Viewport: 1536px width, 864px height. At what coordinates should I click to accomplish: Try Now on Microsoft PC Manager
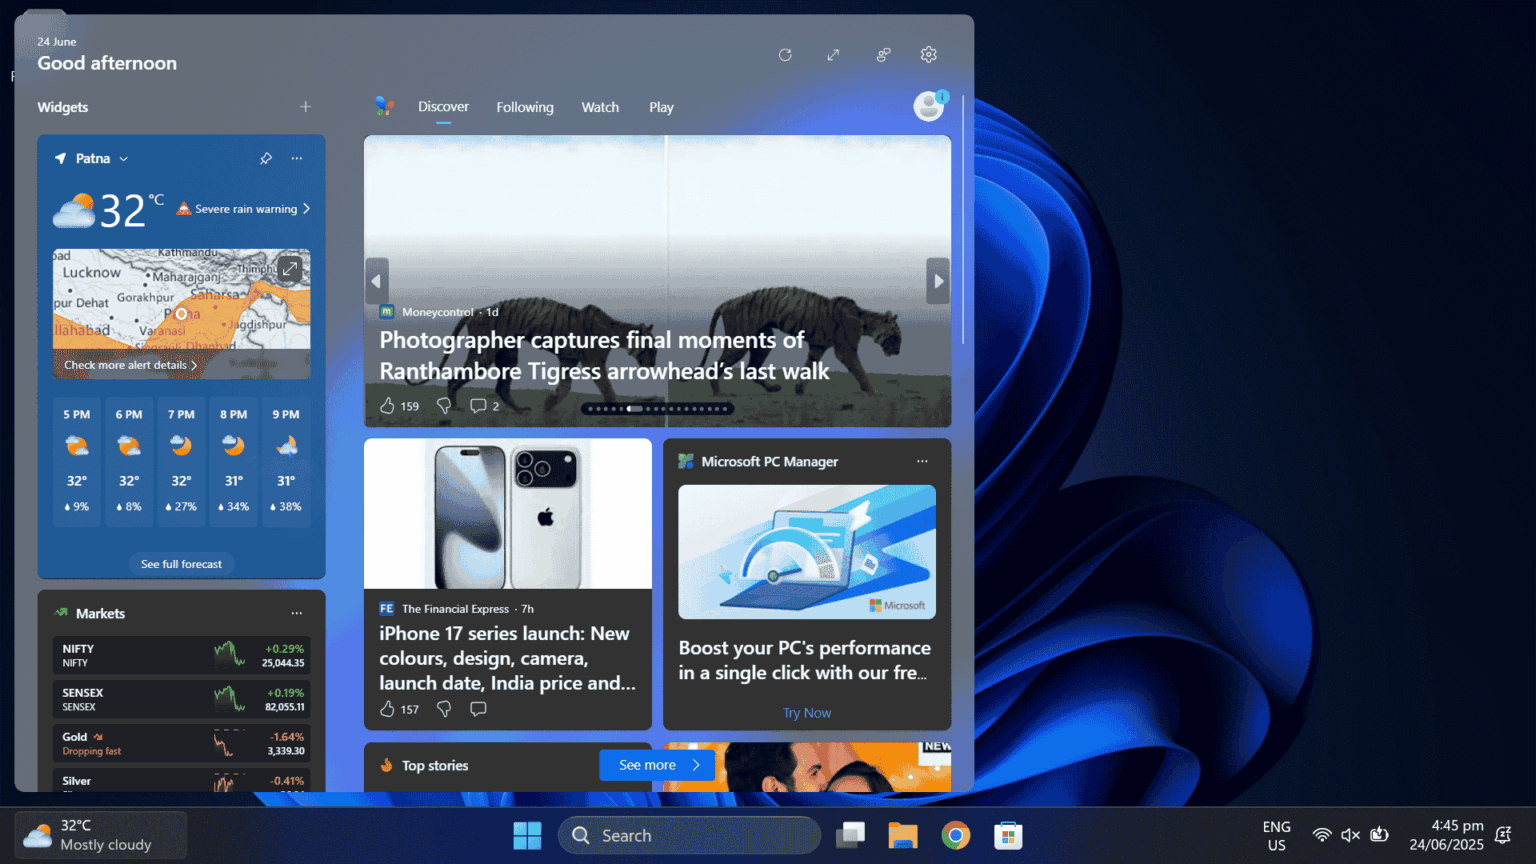(806, 712)
